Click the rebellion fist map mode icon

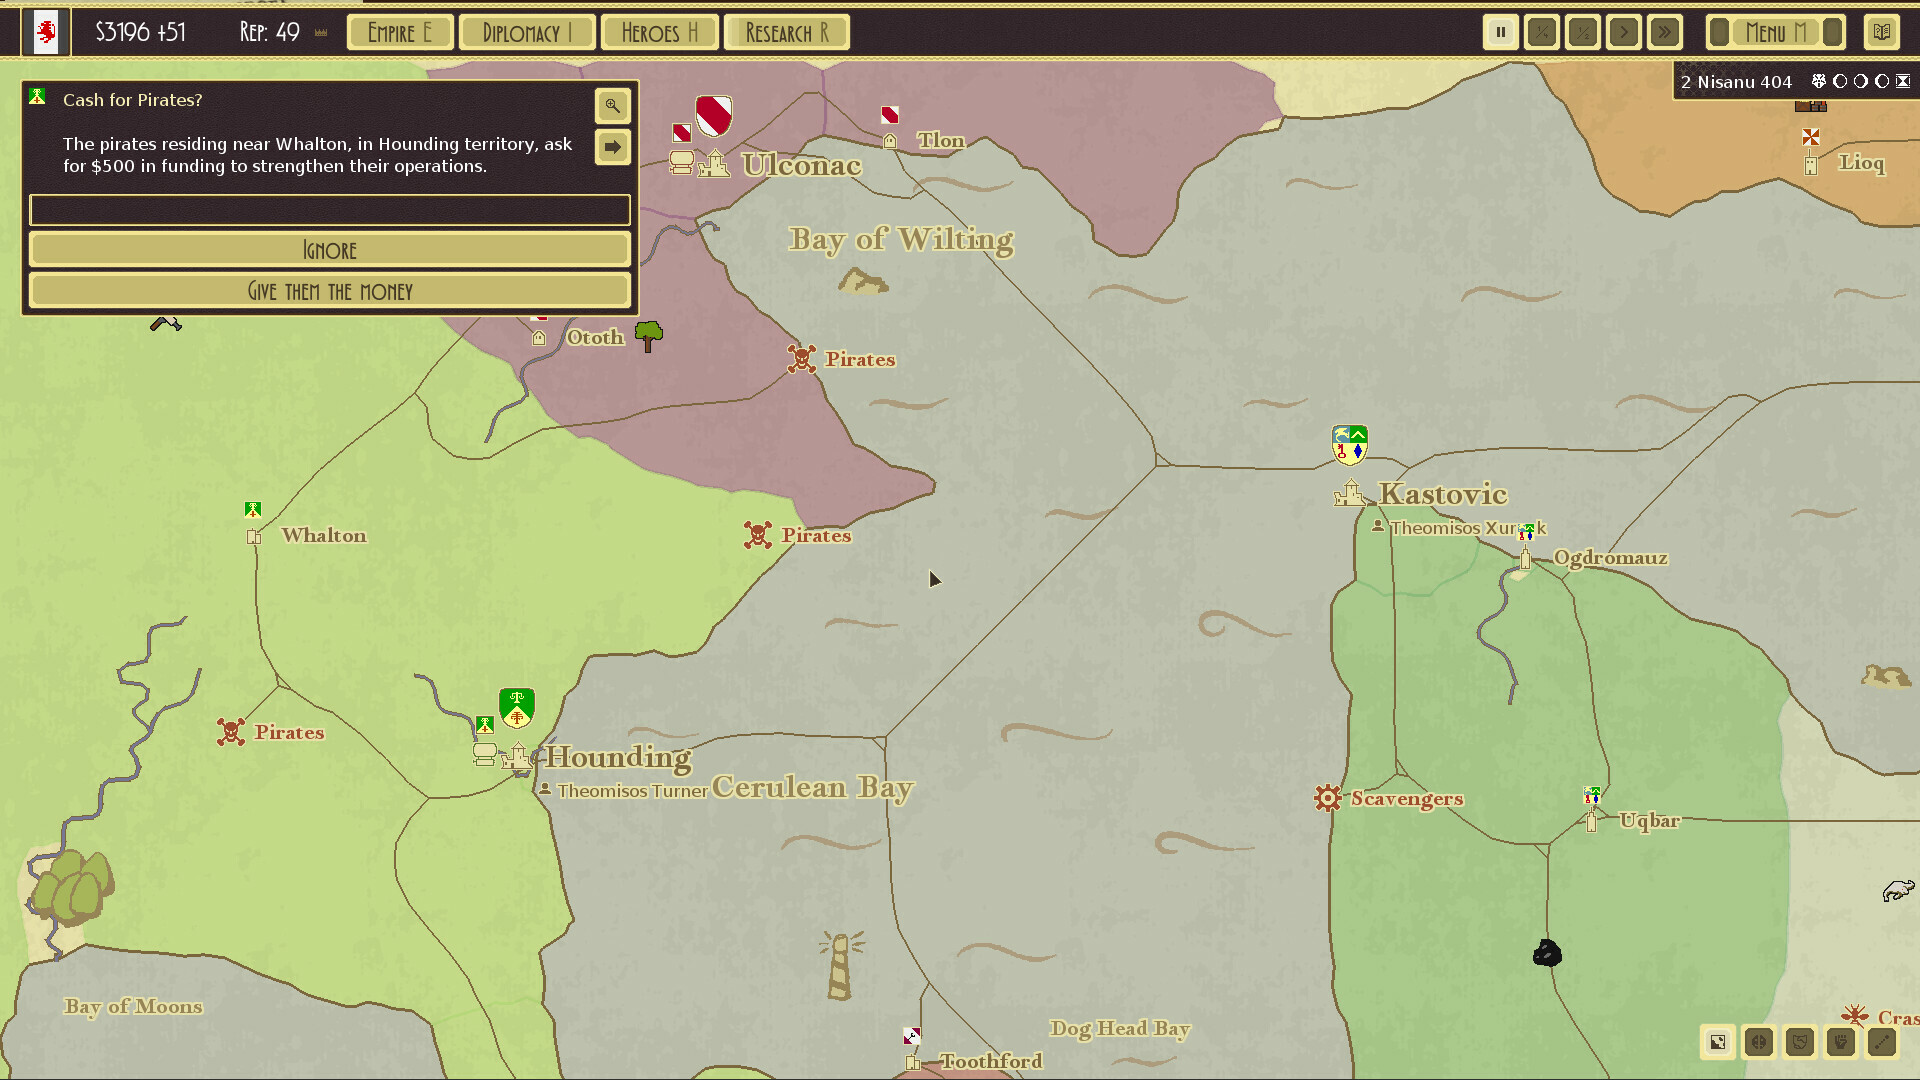(1840, 1042)
